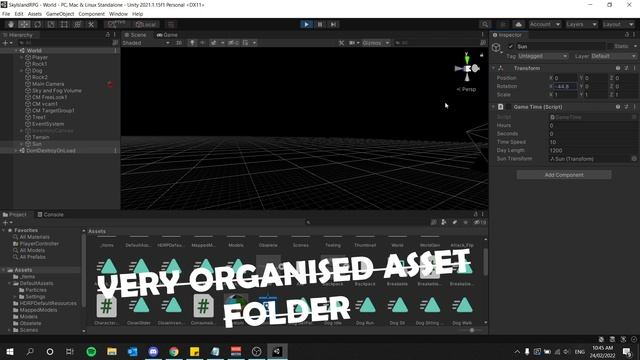The height and width of the screenshot is (360, 640).
Task: Click the scene tools wrench icon
Action: click(341, 43)
